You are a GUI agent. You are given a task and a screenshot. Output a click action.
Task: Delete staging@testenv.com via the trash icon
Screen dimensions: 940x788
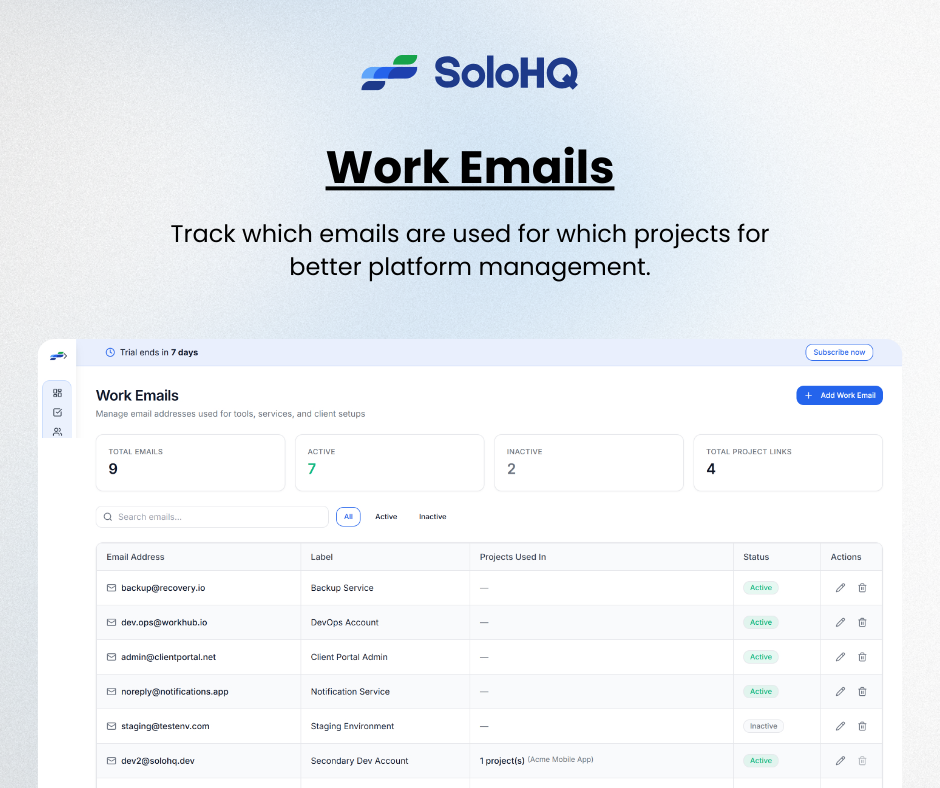(x=862, y=725)
